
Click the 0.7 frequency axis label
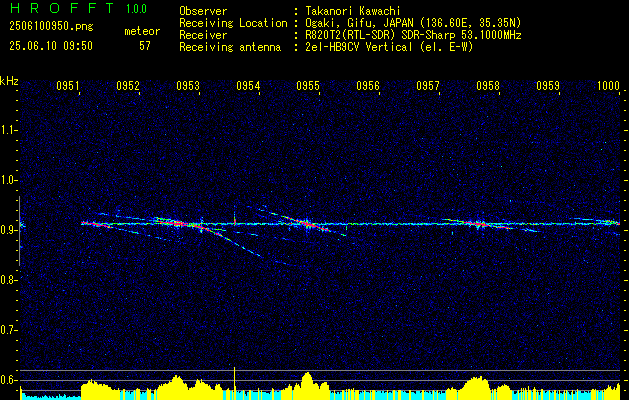click(8, 330)
